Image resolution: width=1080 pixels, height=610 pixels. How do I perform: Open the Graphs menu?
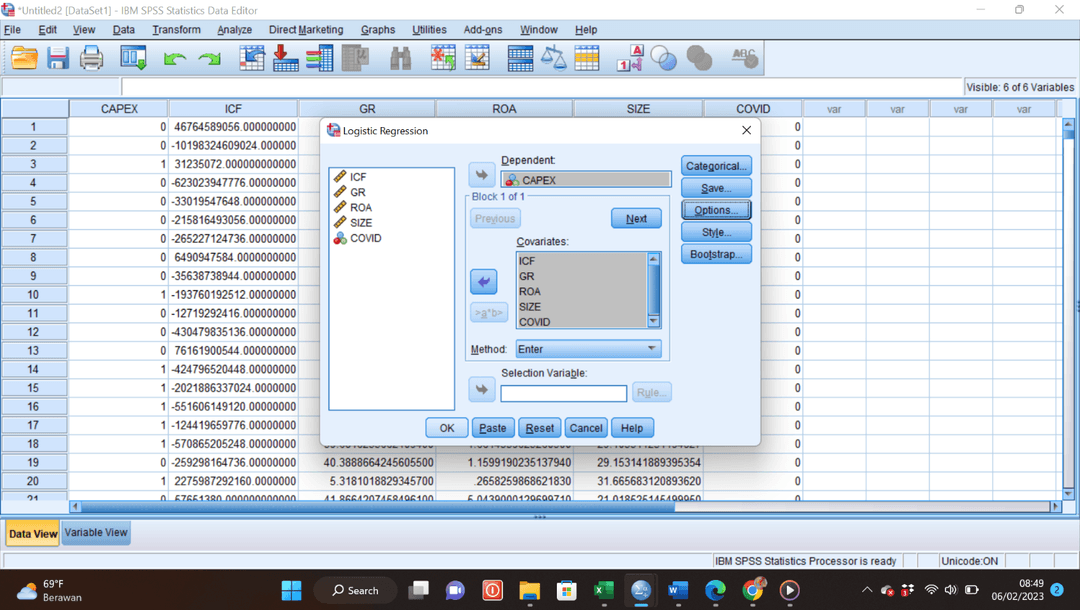(x=378, y=30)
